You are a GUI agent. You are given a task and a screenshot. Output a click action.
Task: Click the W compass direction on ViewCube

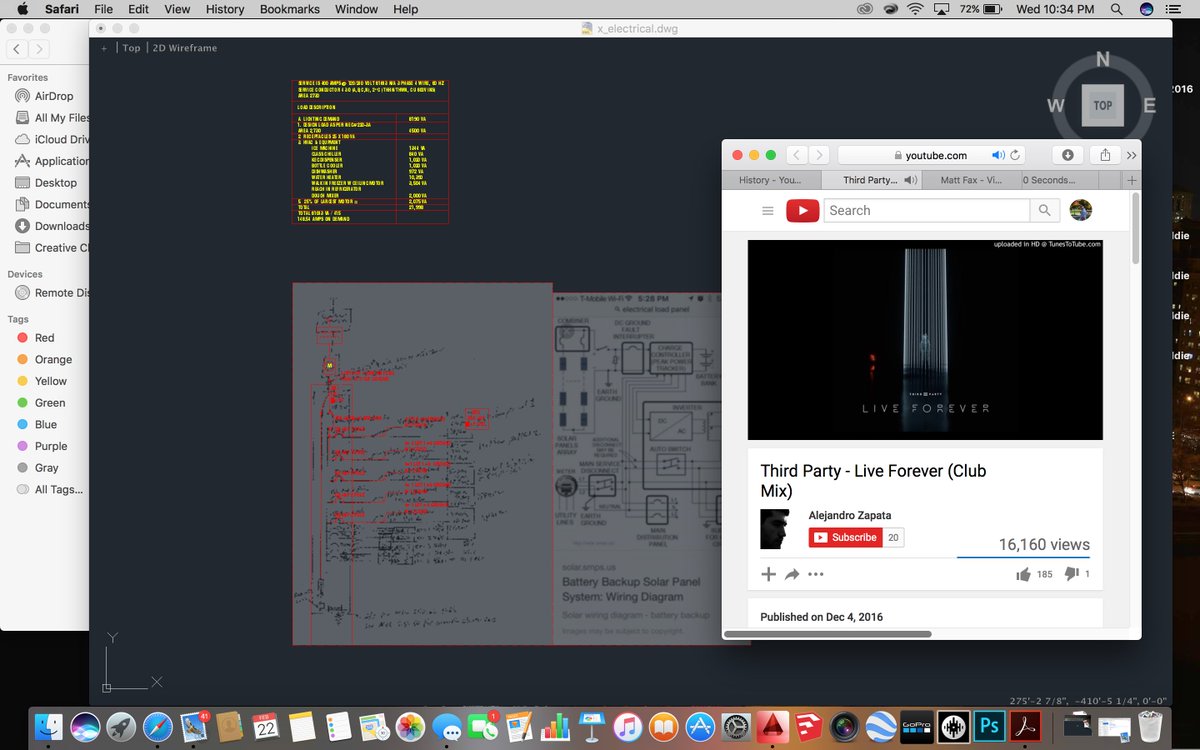1056,106
